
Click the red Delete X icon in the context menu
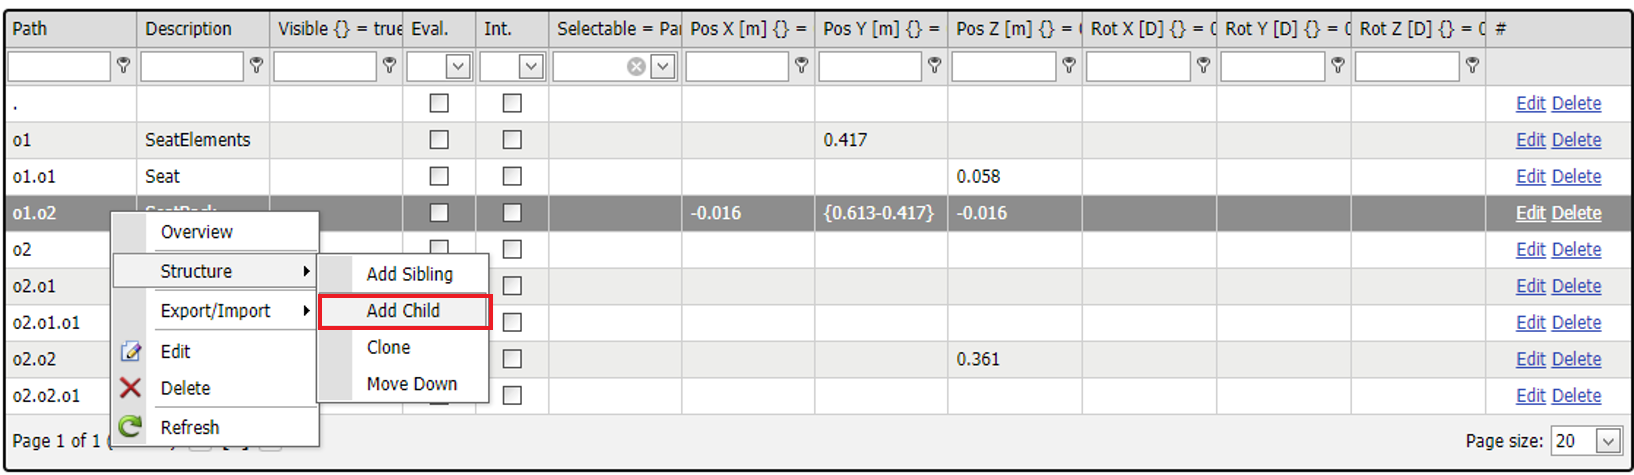point(131,388)
